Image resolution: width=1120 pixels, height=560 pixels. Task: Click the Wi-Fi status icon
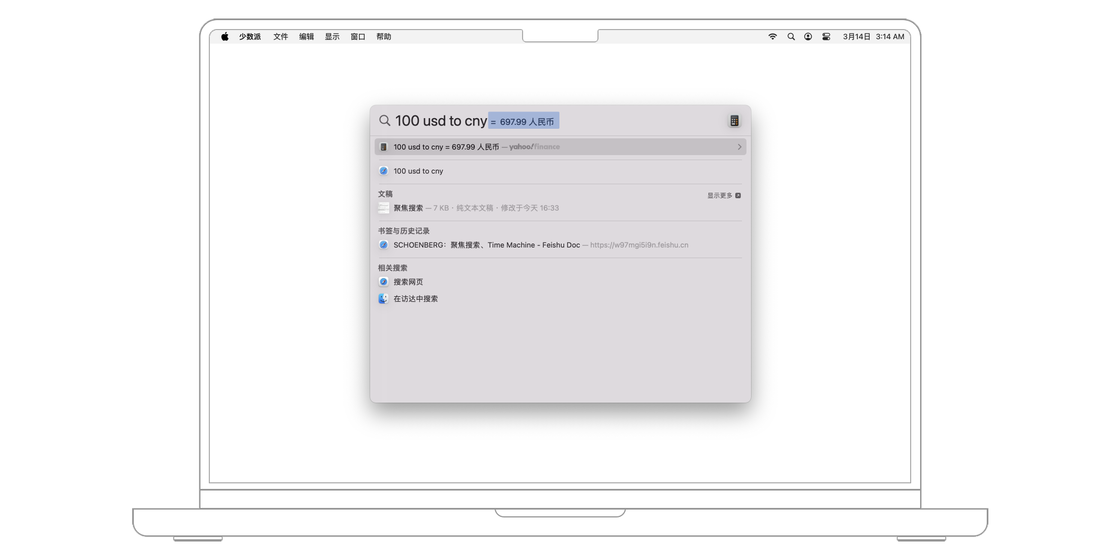pos(773,36)
